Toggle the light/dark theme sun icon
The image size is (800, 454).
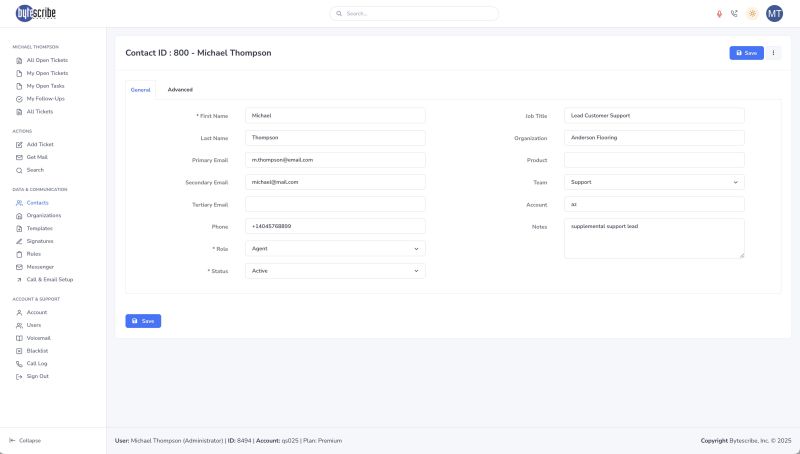[x=752, y=13]
